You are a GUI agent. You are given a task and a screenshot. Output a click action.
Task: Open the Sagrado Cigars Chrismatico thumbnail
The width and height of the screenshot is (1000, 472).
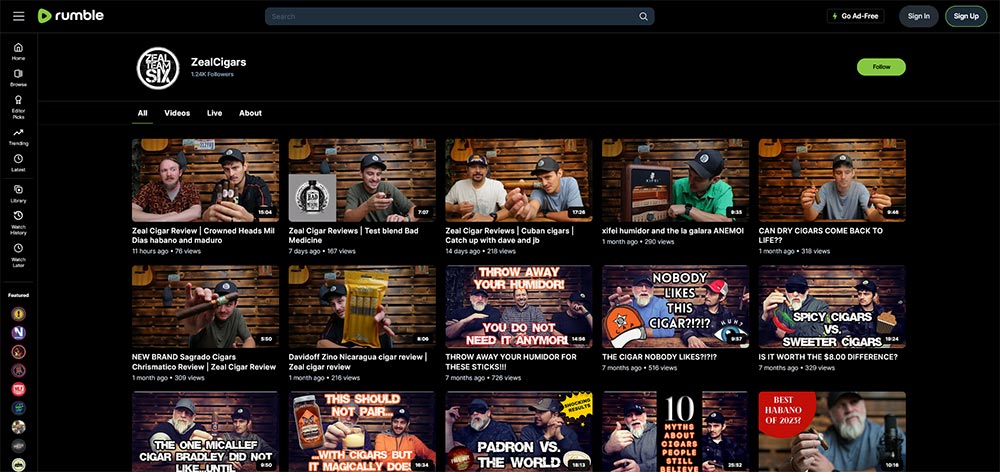tap(205, 307)
